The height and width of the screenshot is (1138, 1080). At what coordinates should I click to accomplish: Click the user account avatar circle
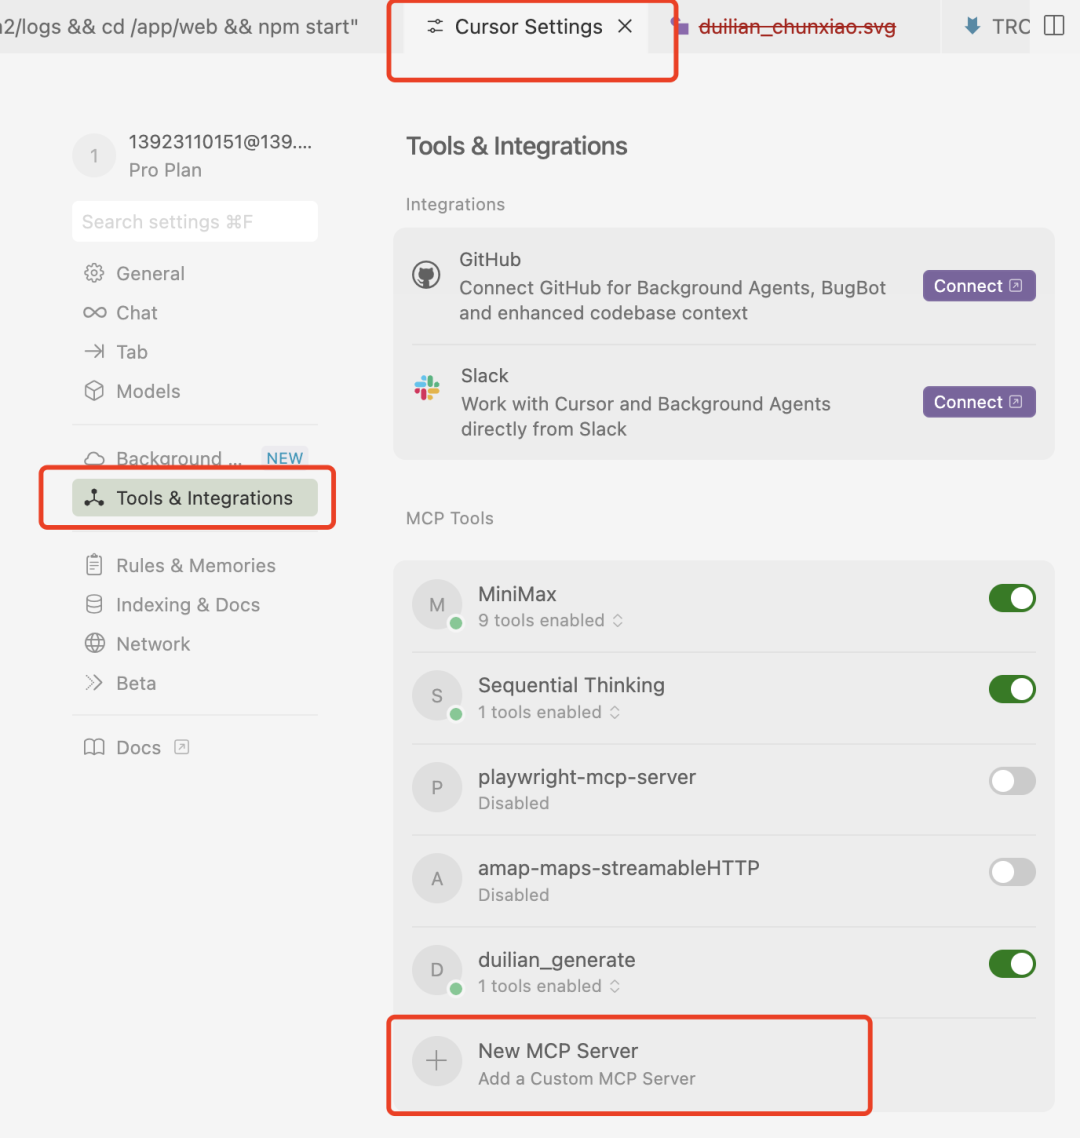click(x=94, y=155)
